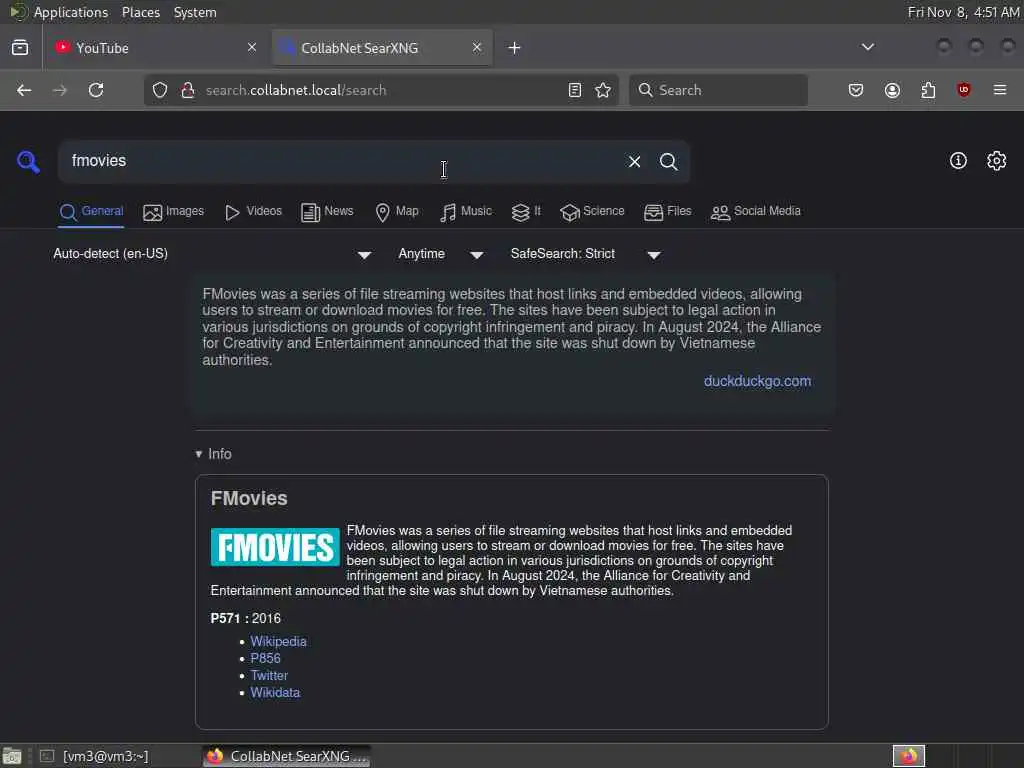The height and width of the screenshot is (768, 1024).
Task: Open the Places menu
Action: tap(140, 12)
